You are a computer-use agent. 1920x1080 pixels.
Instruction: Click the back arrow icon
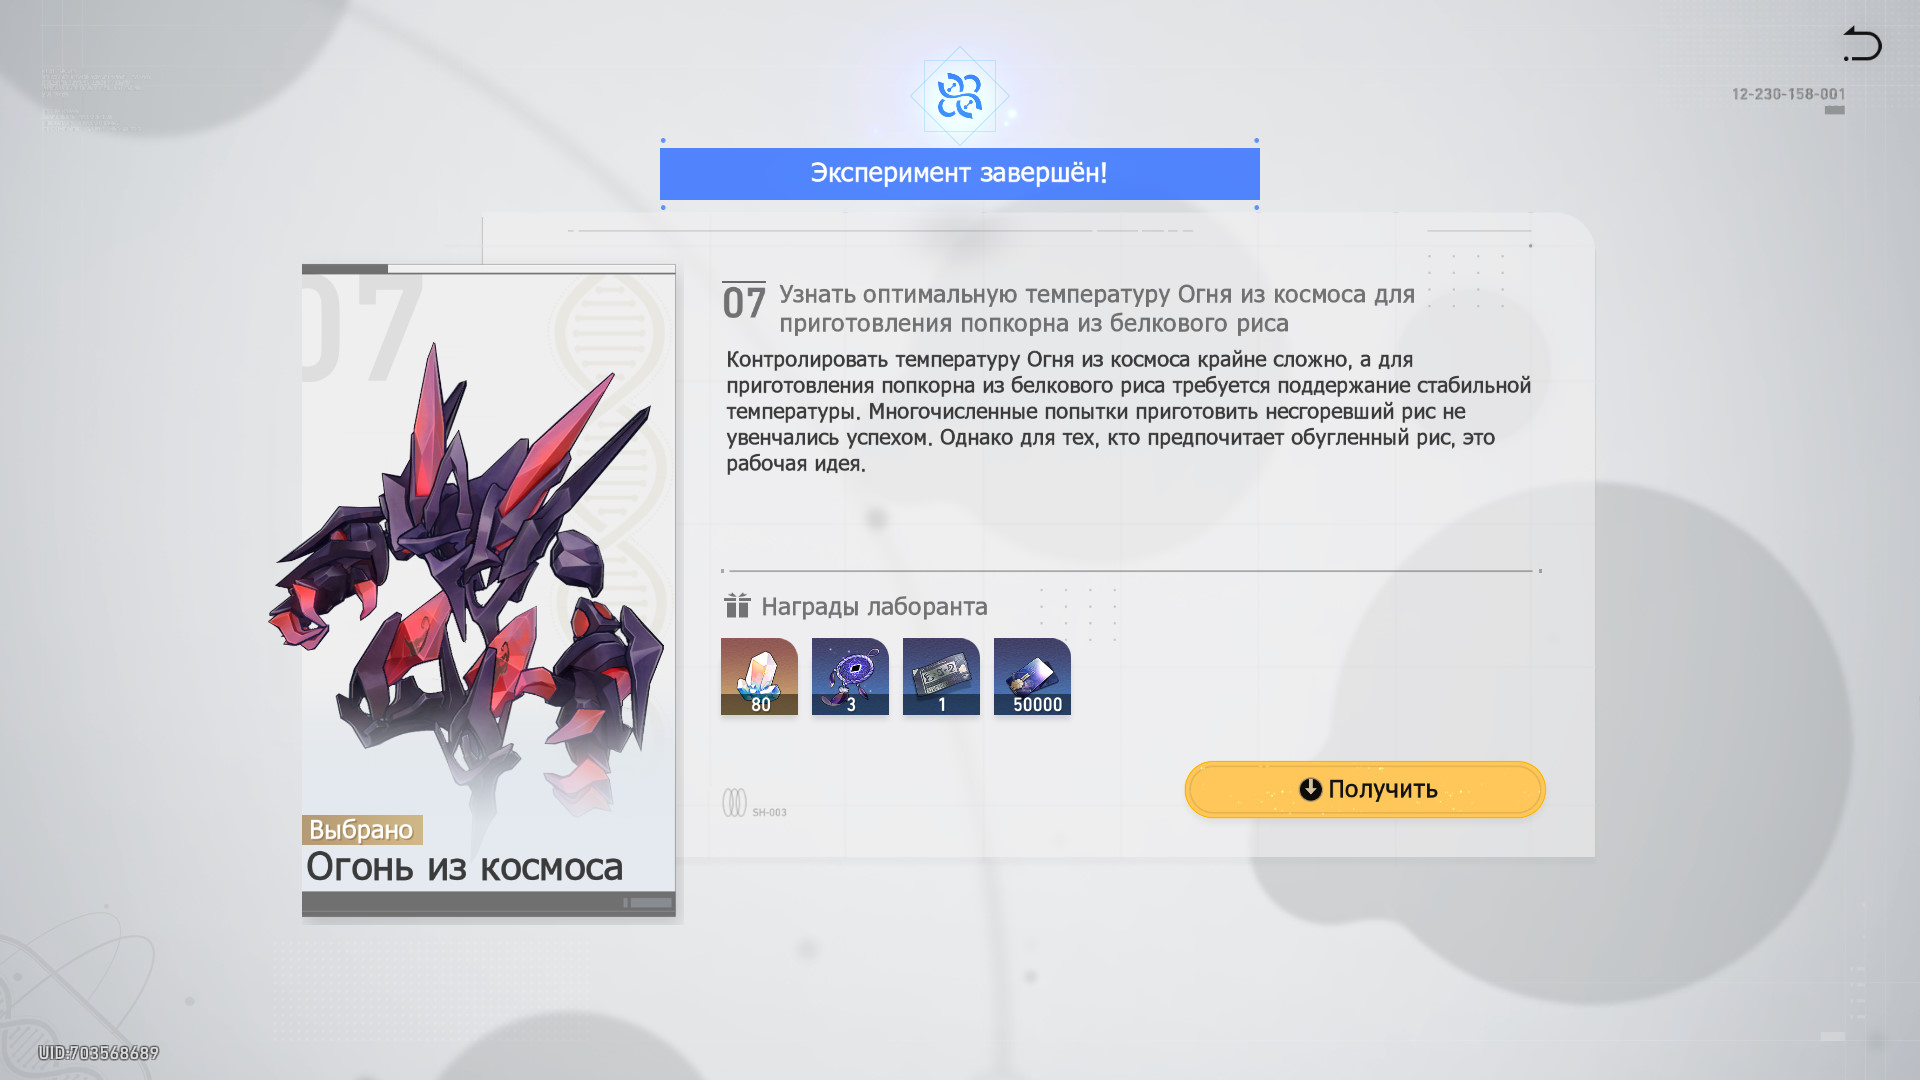(1862, 44)
